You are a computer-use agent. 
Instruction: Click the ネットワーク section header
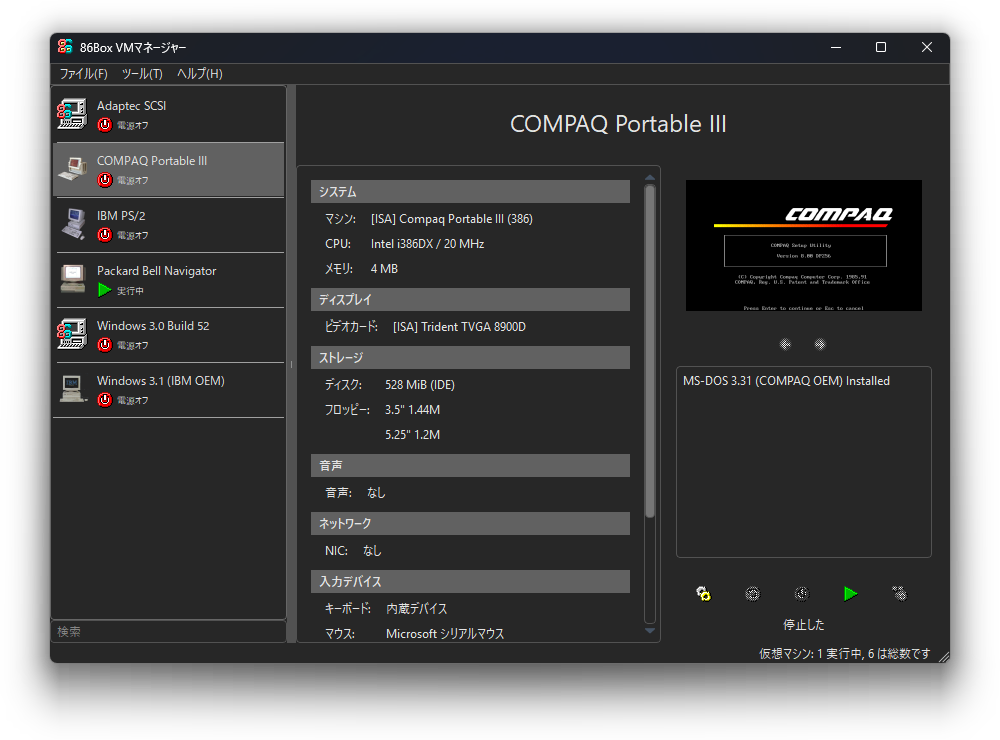(x=470, y=524)
